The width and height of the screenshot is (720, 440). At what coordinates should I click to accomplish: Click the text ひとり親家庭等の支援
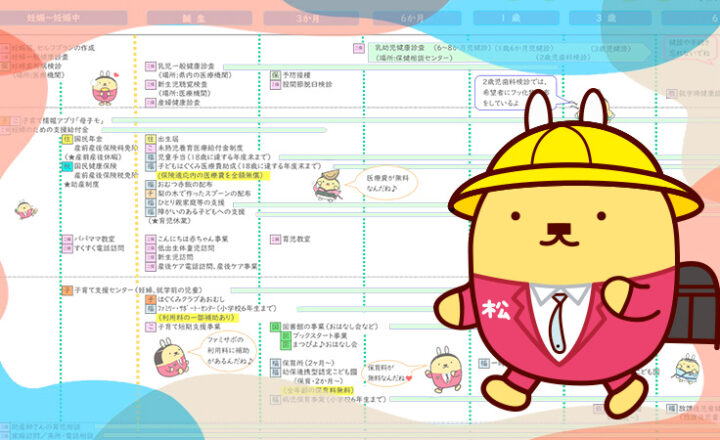[191, 203]
